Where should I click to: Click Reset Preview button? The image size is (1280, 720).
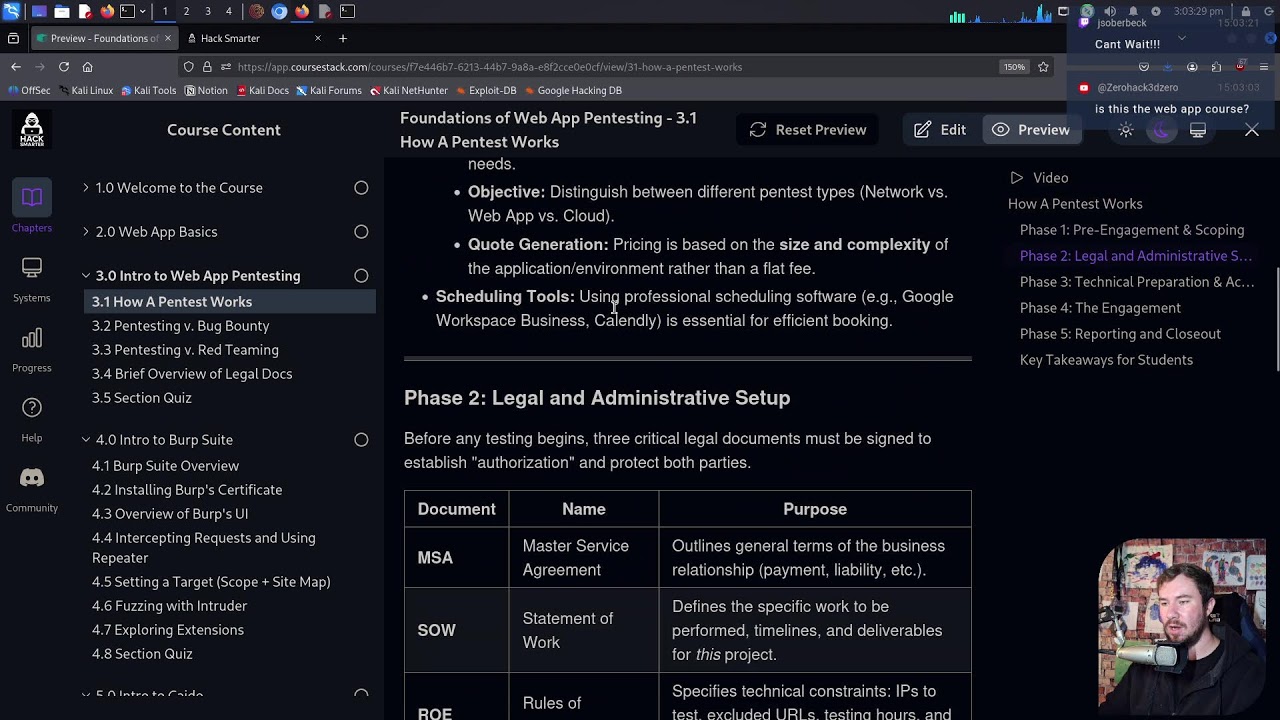pos(808,130)
